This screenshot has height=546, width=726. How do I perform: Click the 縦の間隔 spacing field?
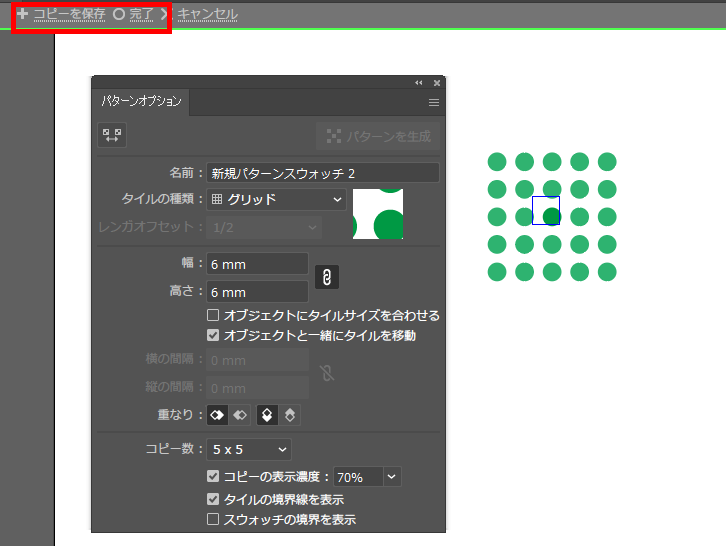257,388
